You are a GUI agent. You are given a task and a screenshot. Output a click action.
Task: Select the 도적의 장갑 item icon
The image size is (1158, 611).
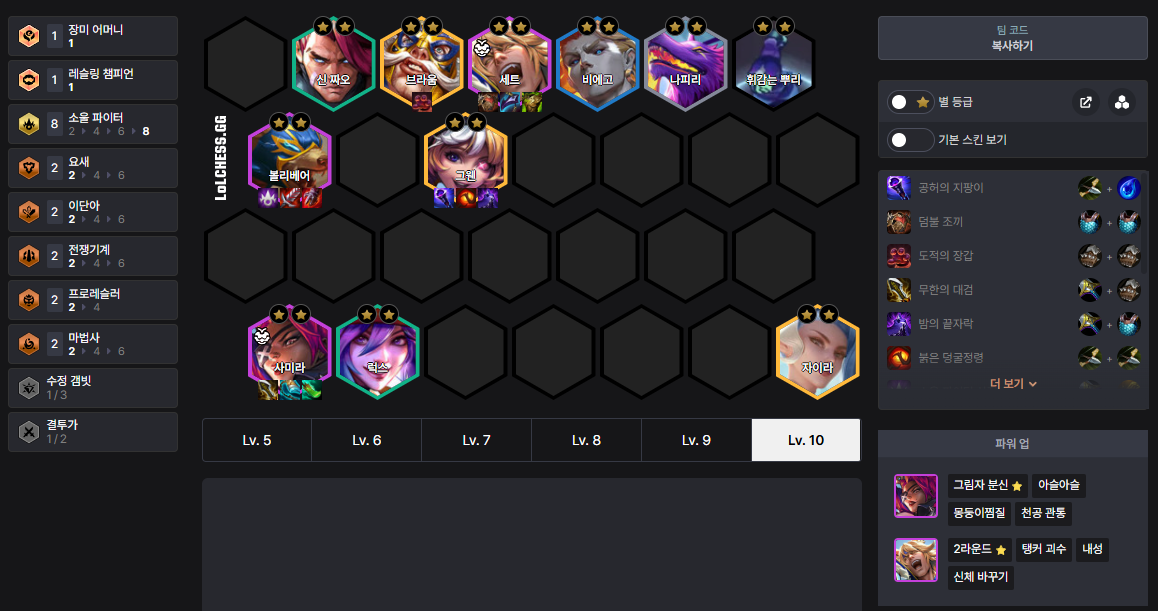click(x=899, y=256)
